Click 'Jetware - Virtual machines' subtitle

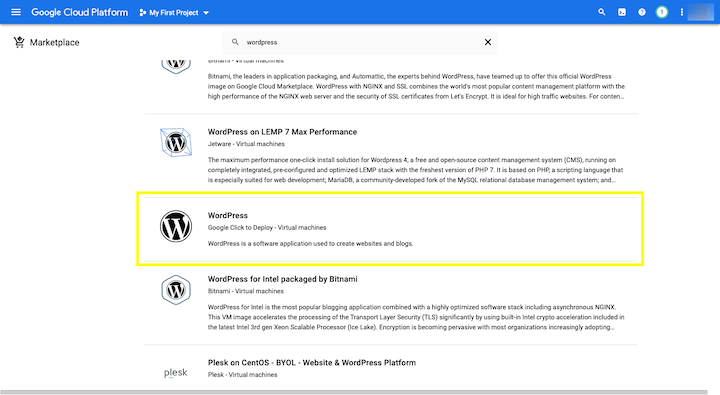(x=246, y=144)
